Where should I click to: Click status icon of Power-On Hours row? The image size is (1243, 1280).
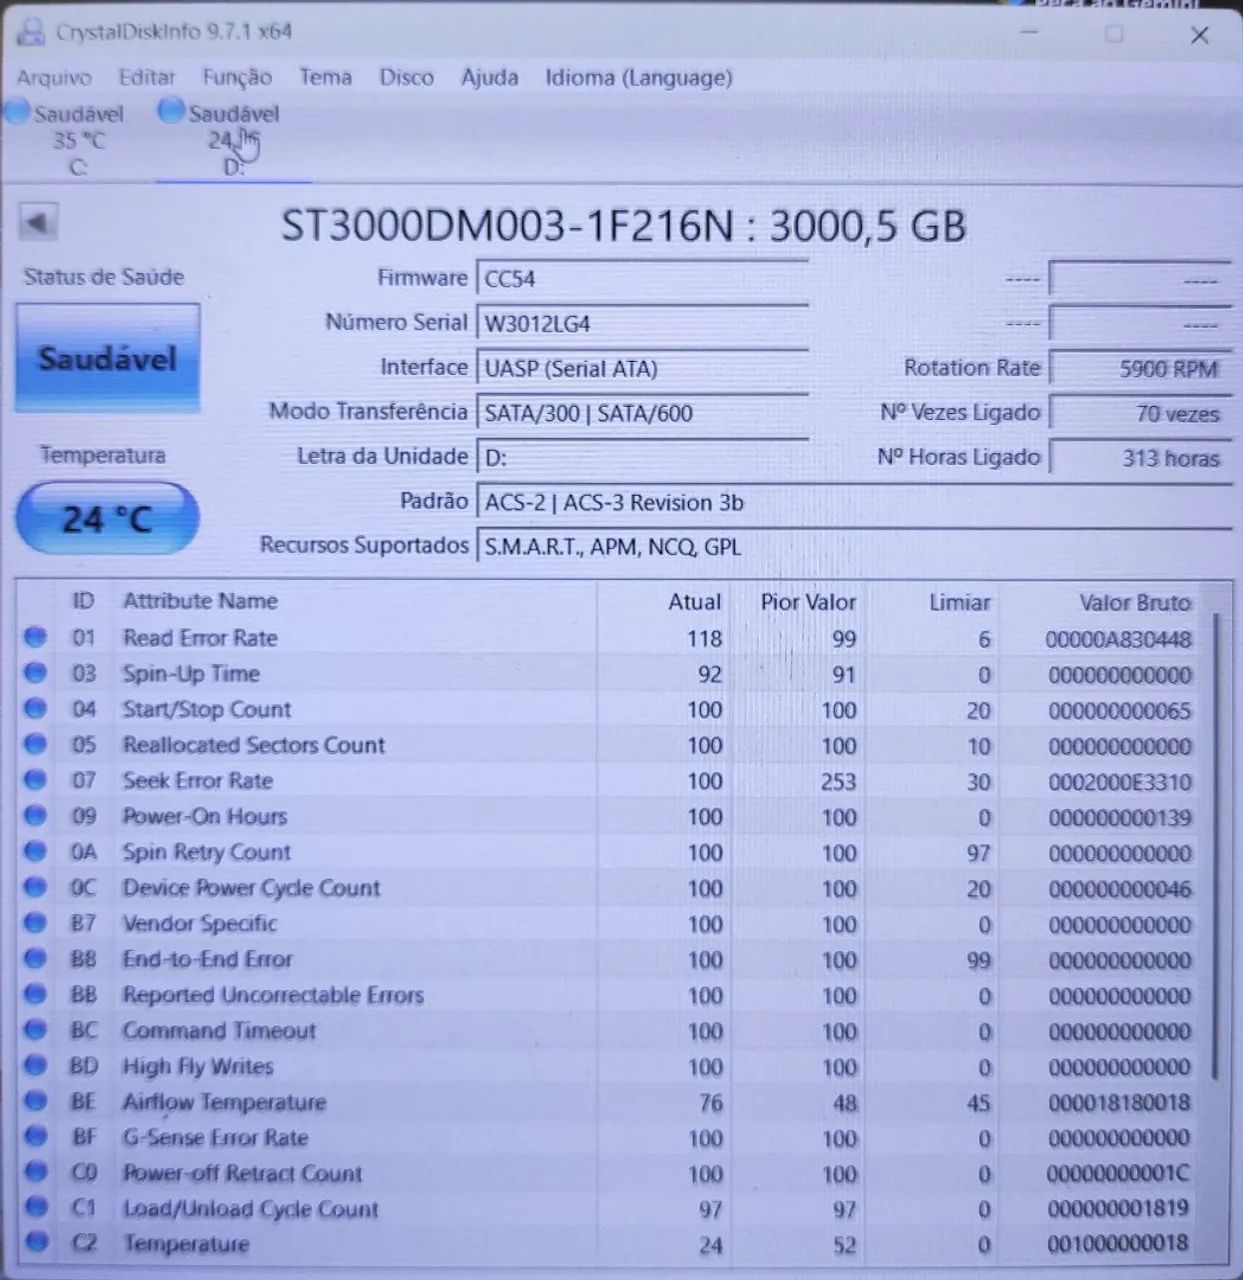coord(35,816)
